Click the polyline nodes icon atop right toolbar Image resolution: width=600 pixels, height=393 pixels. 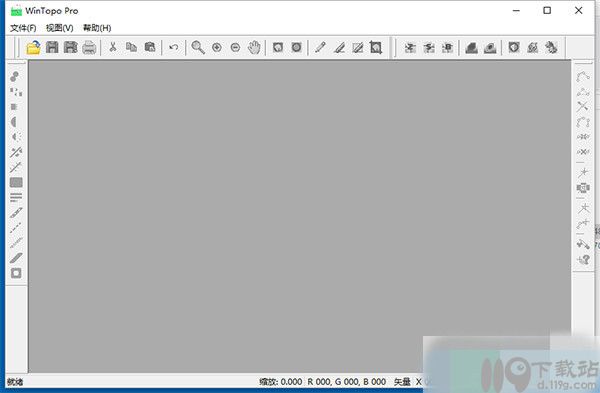(583, 77)
